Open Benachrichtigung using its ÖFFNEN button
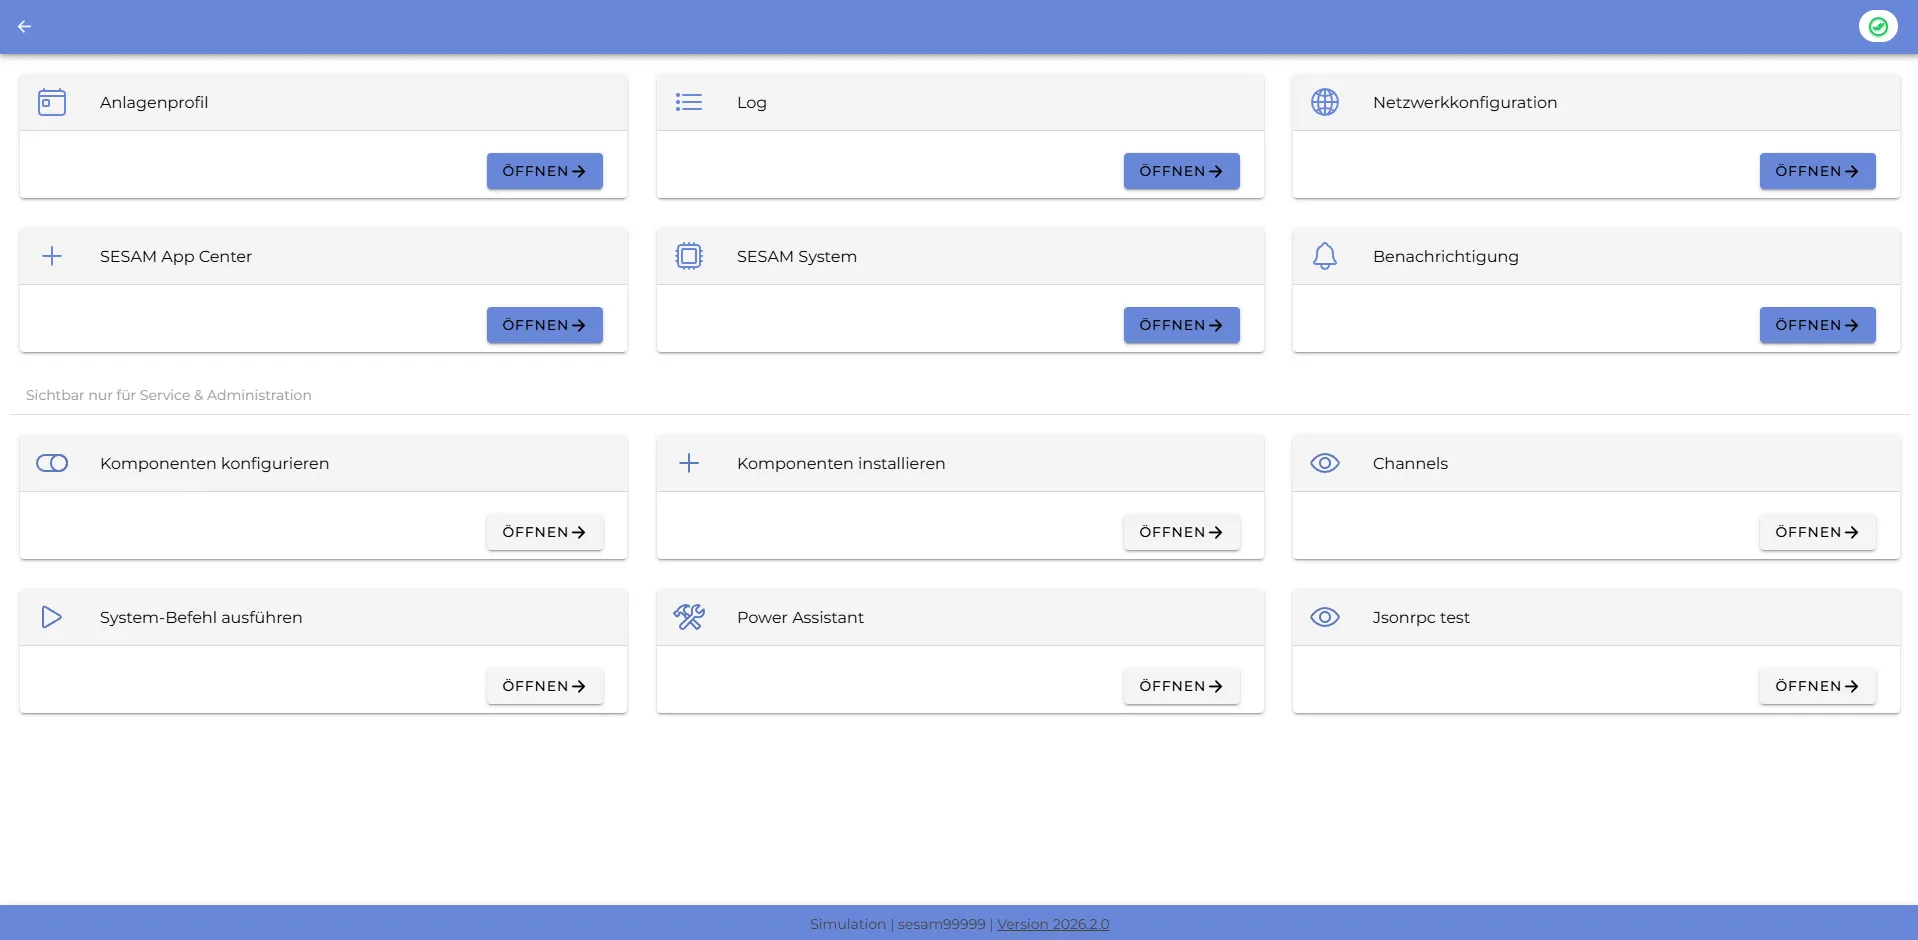 click(1817, 325)
